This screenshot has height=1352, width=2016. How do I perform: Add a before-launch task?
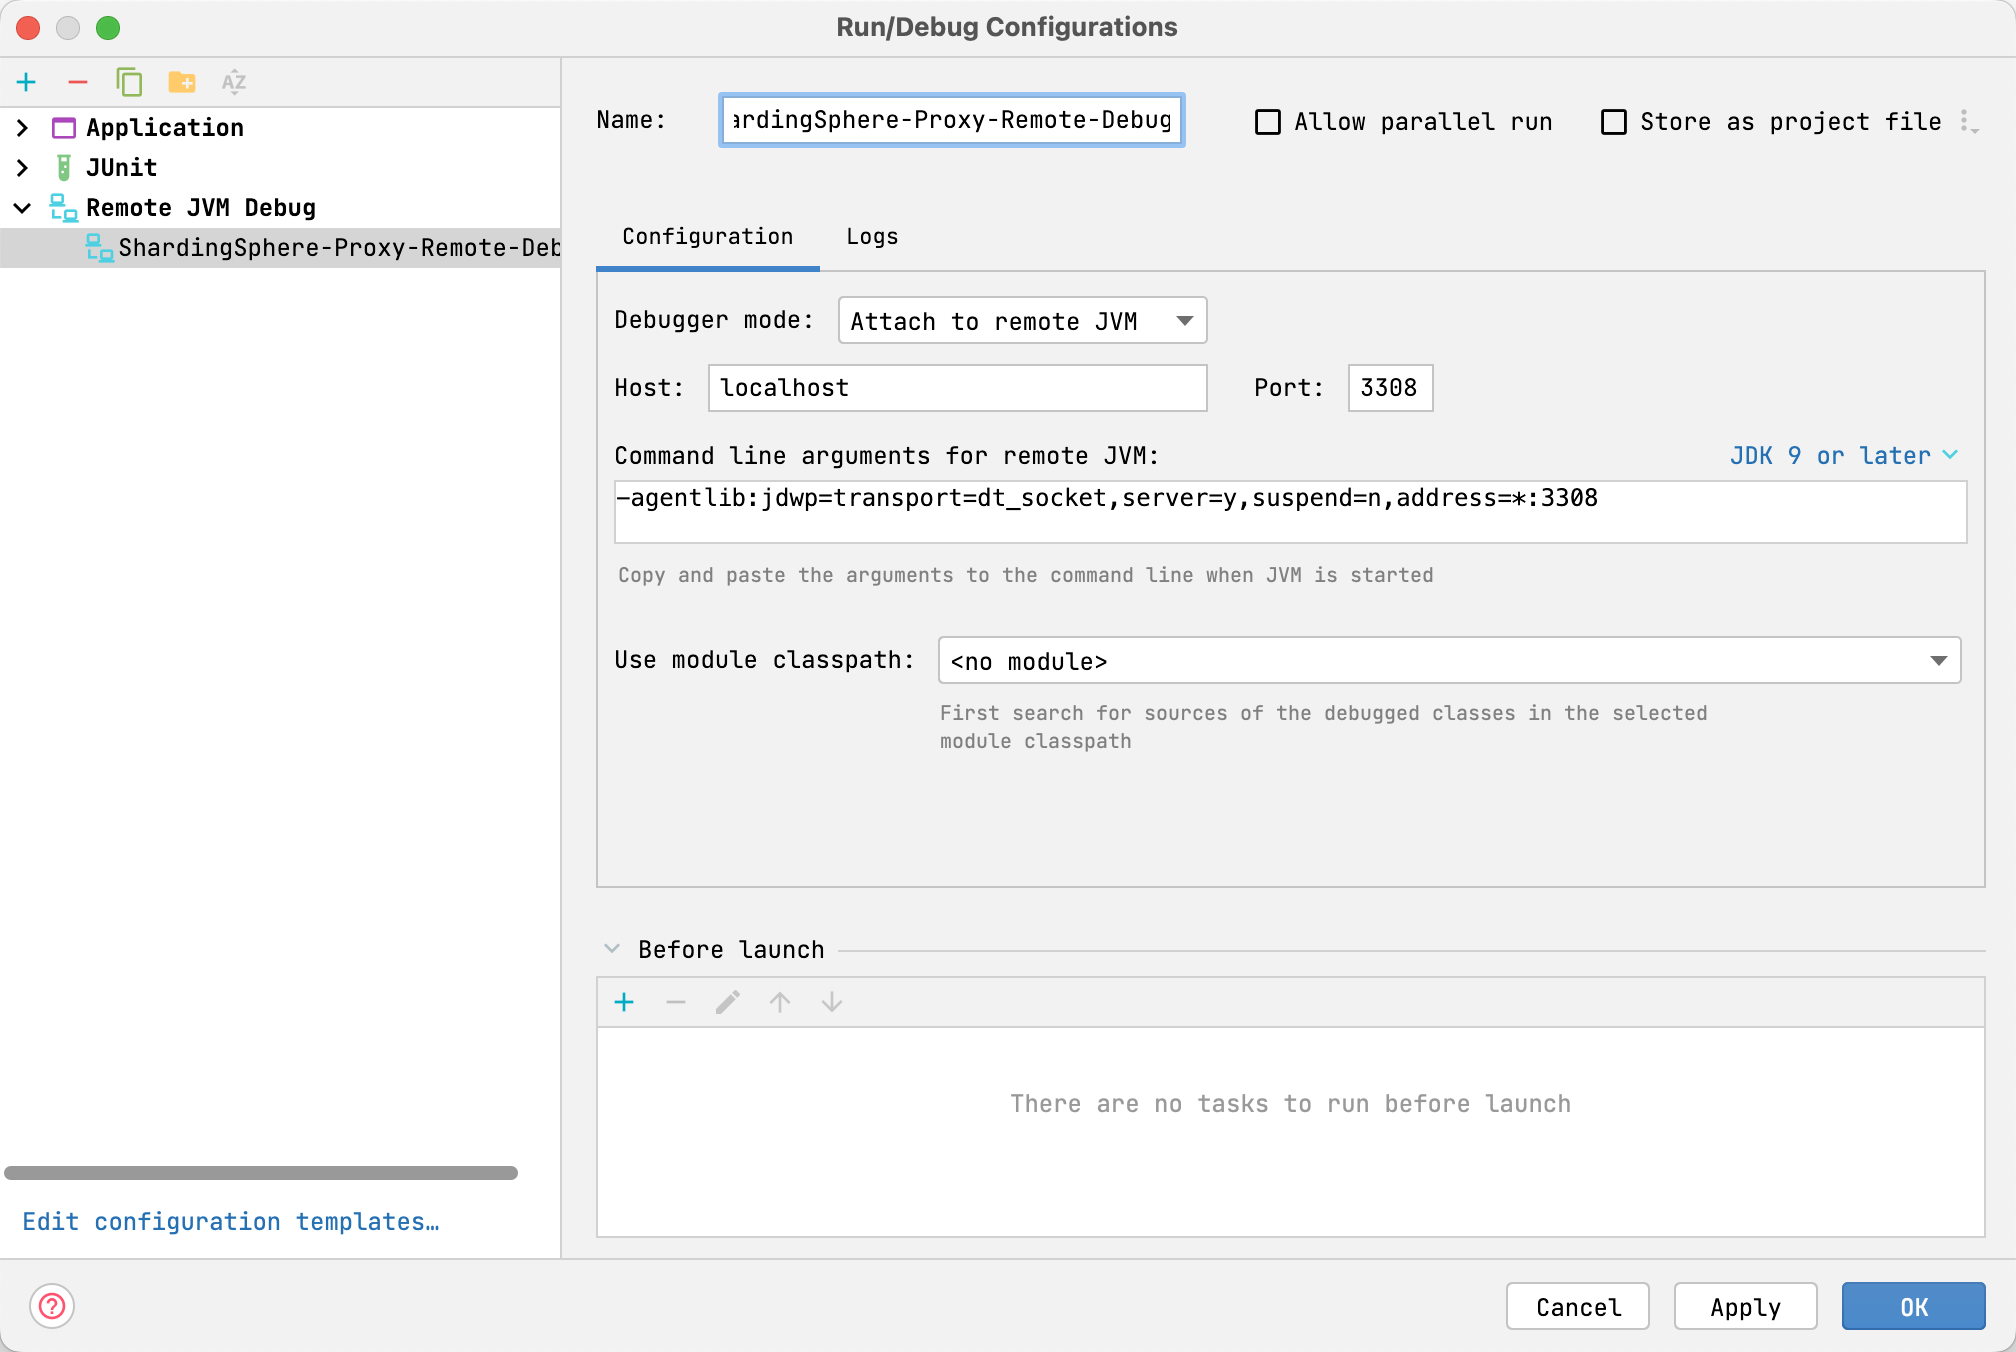[x=624, y=1002]
